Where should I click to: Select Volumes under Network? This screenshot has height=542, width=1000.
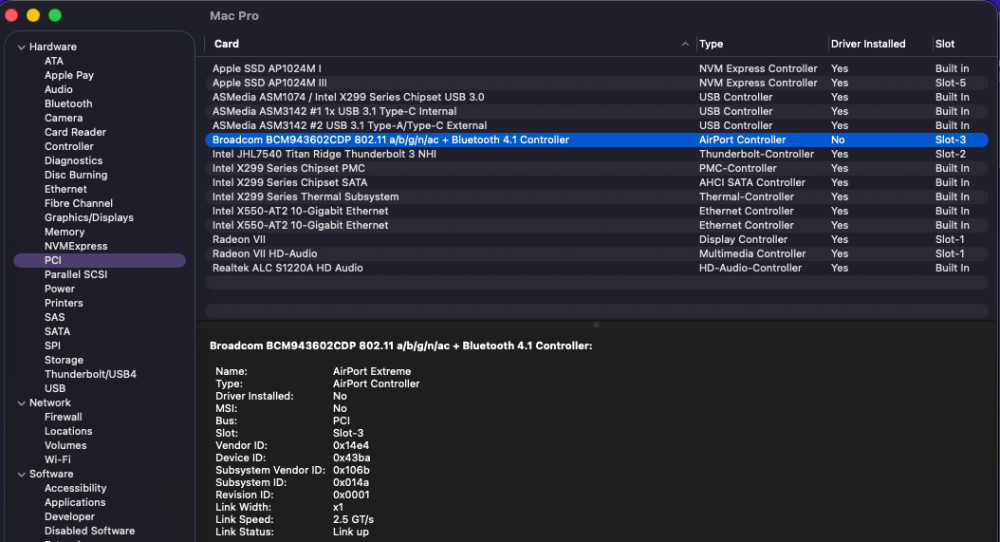pyautogui.click(x=65, y=446)
